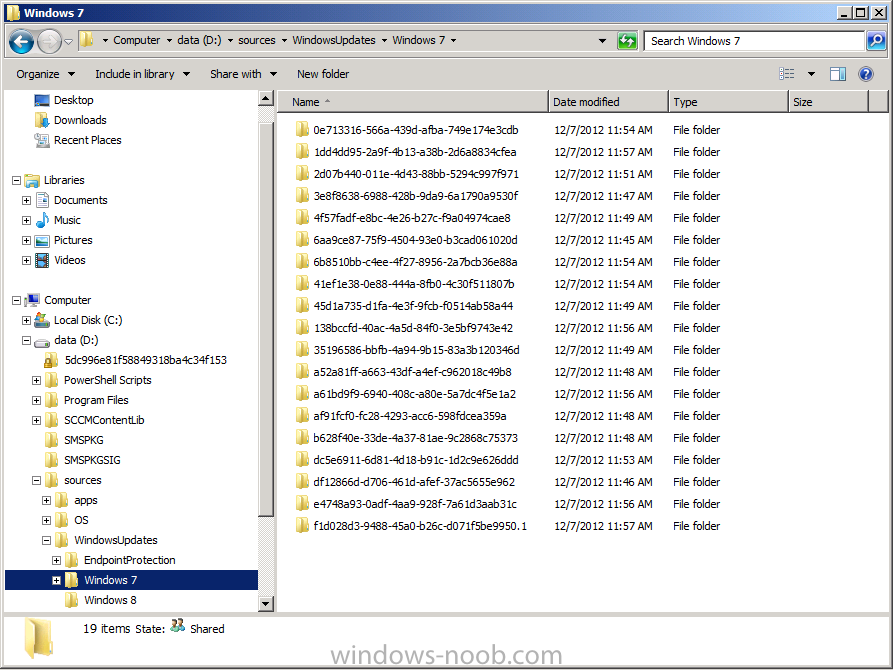893x670 pixels.
Task: Select locked folder 5dc996e81f58849318ba4c34f153
Action: (x=145, y=360)
